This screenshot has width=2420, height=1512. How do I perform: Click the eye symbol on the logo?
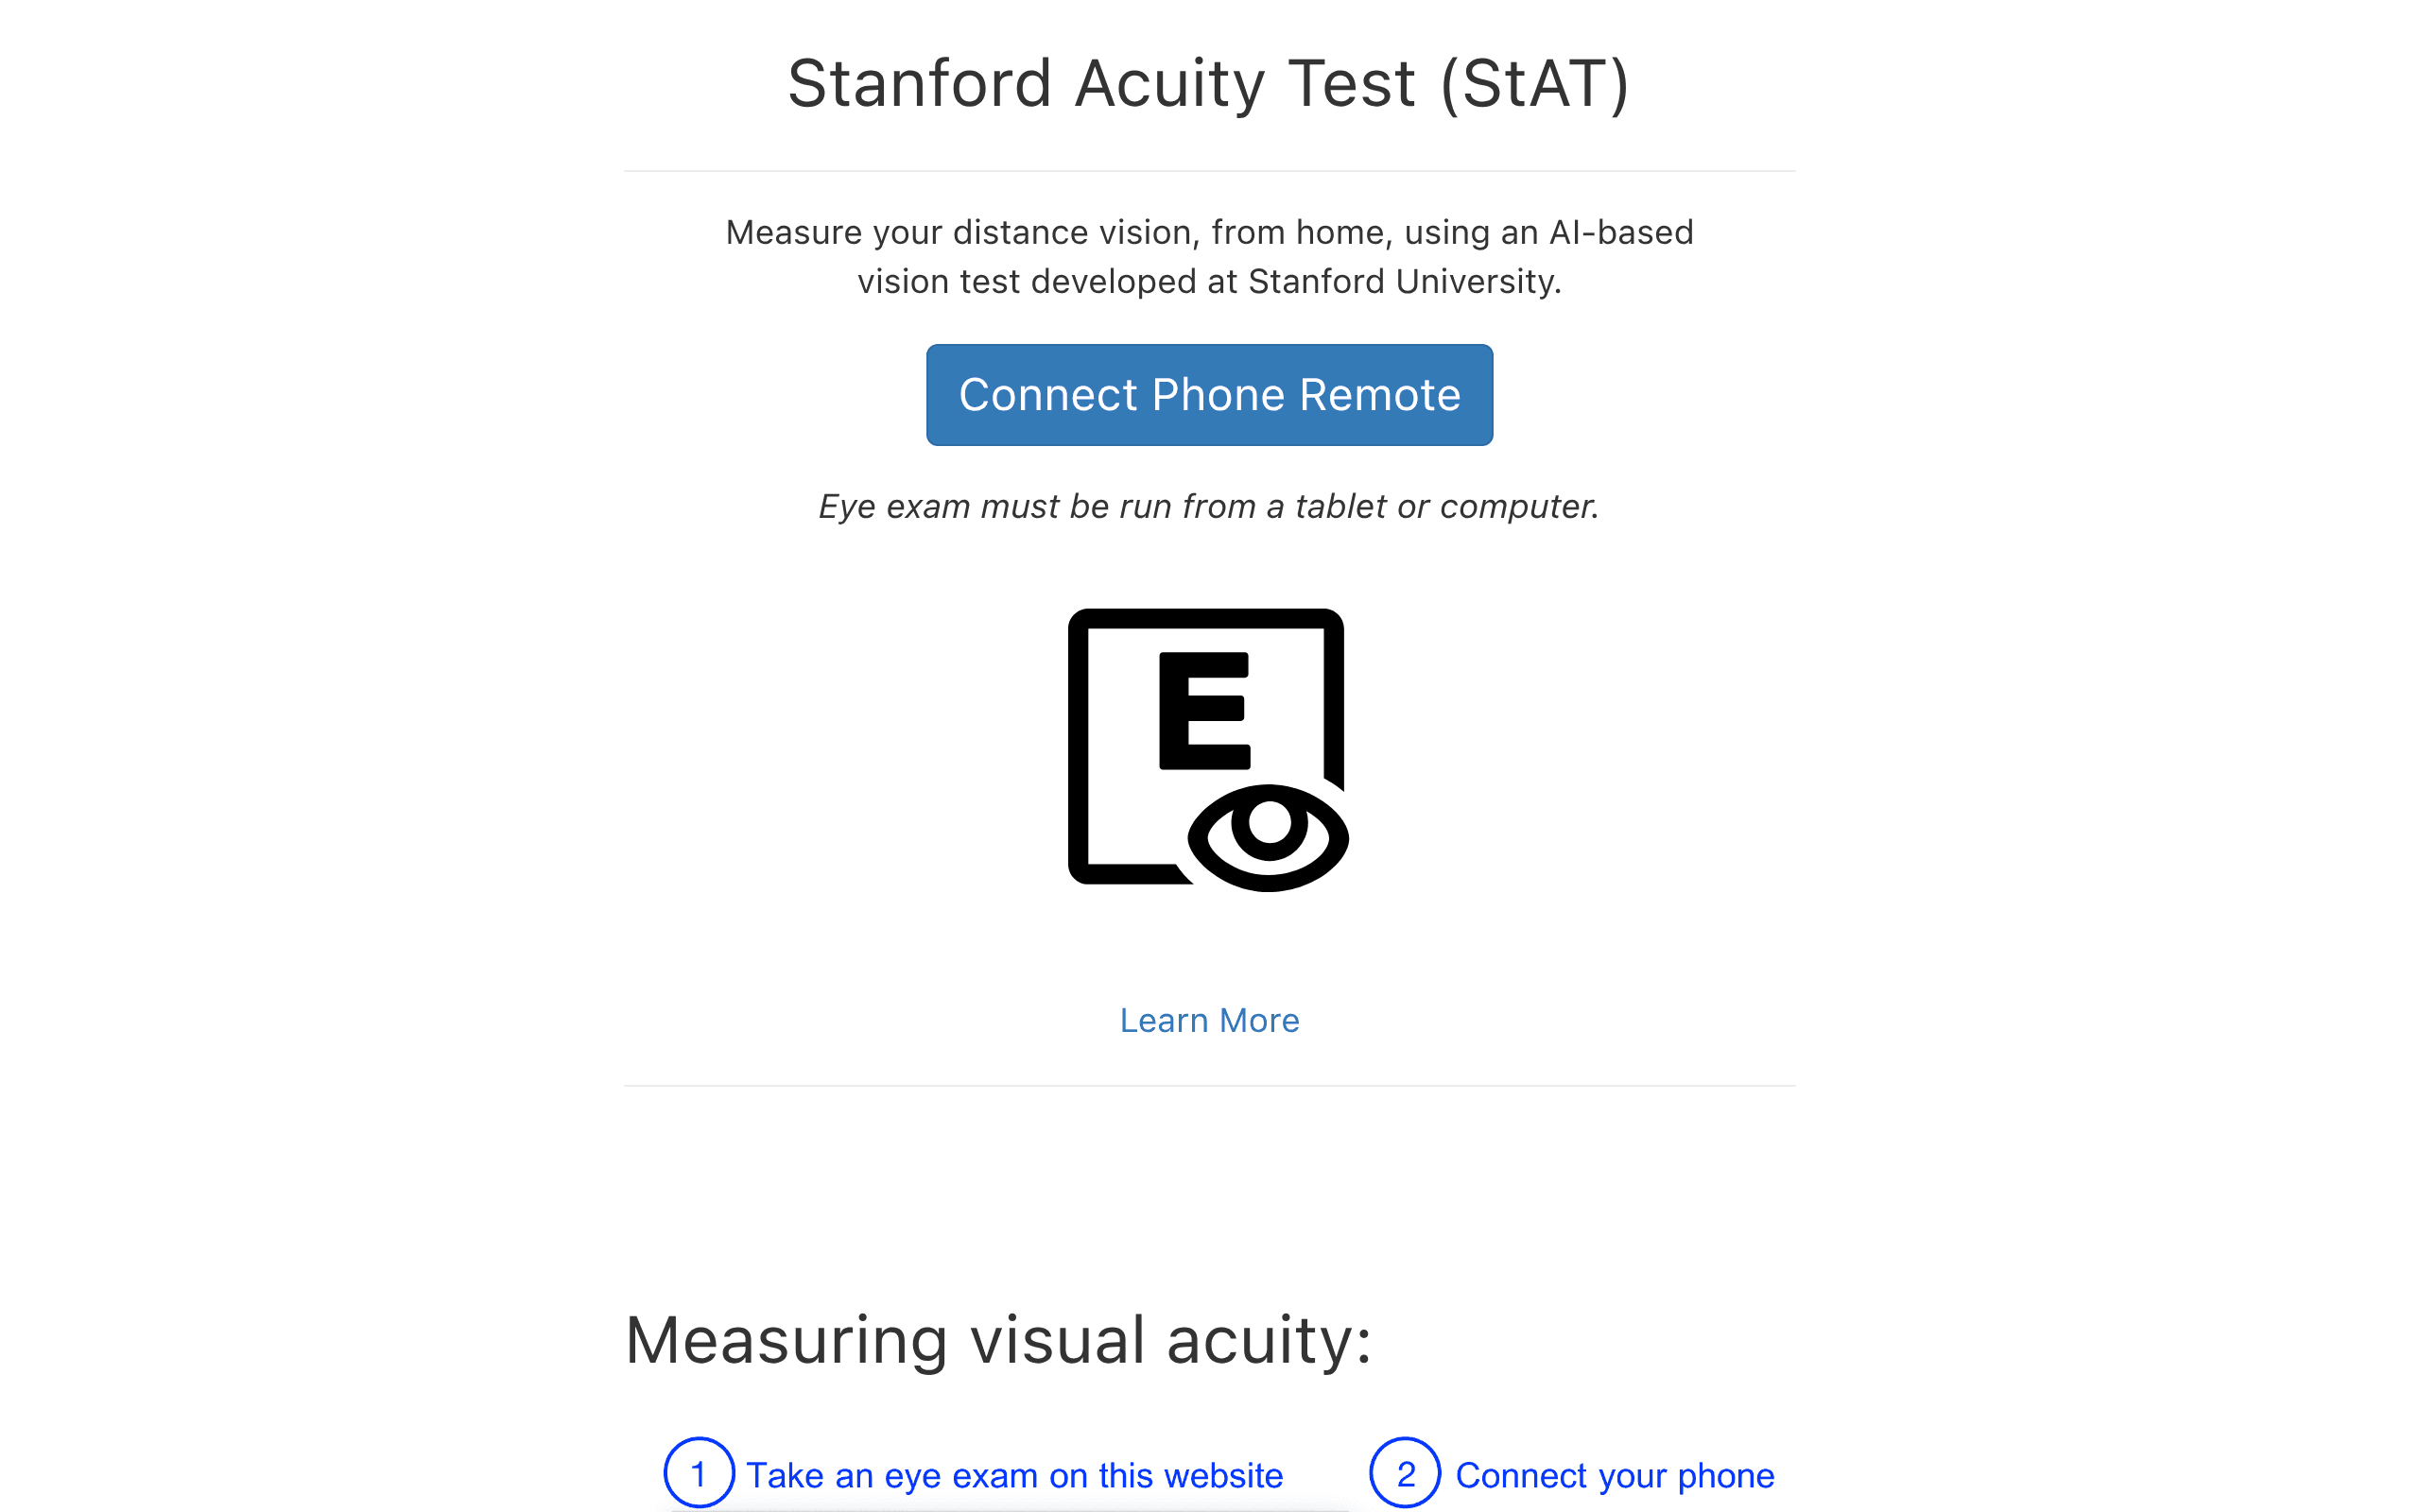click(1268, 838)
